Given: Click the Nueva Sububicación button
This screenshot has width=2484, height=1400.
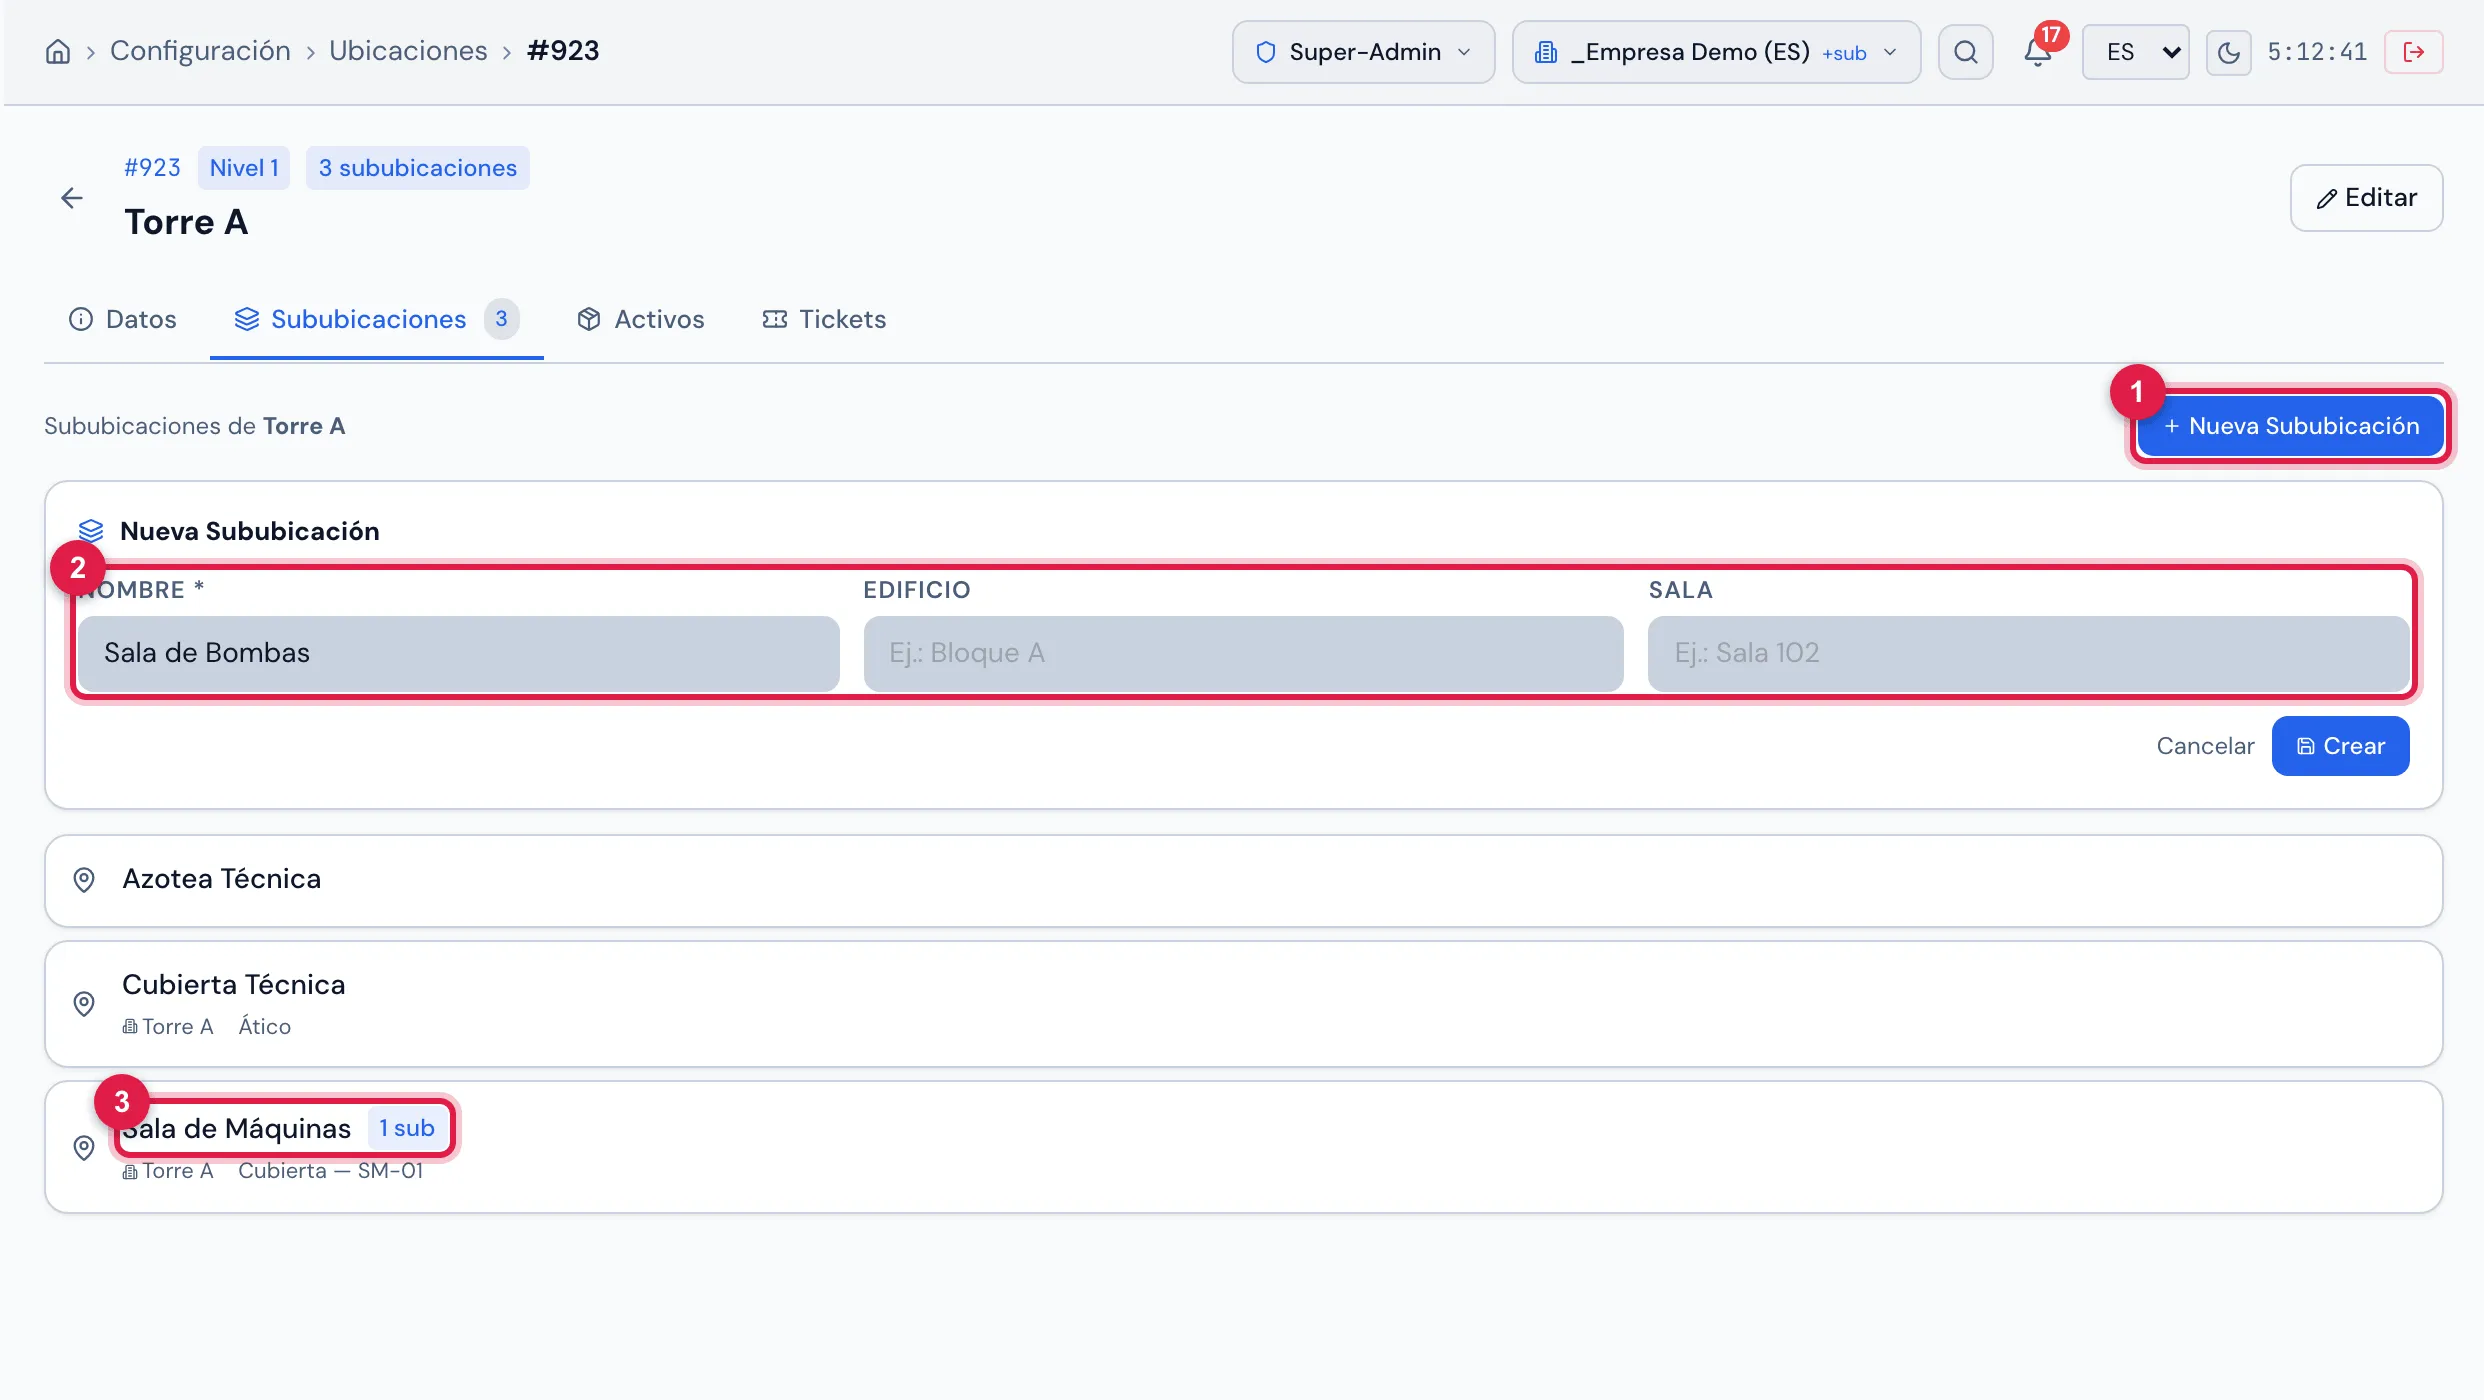Looking at the screenshot, I should click(x=2290, y=426).
